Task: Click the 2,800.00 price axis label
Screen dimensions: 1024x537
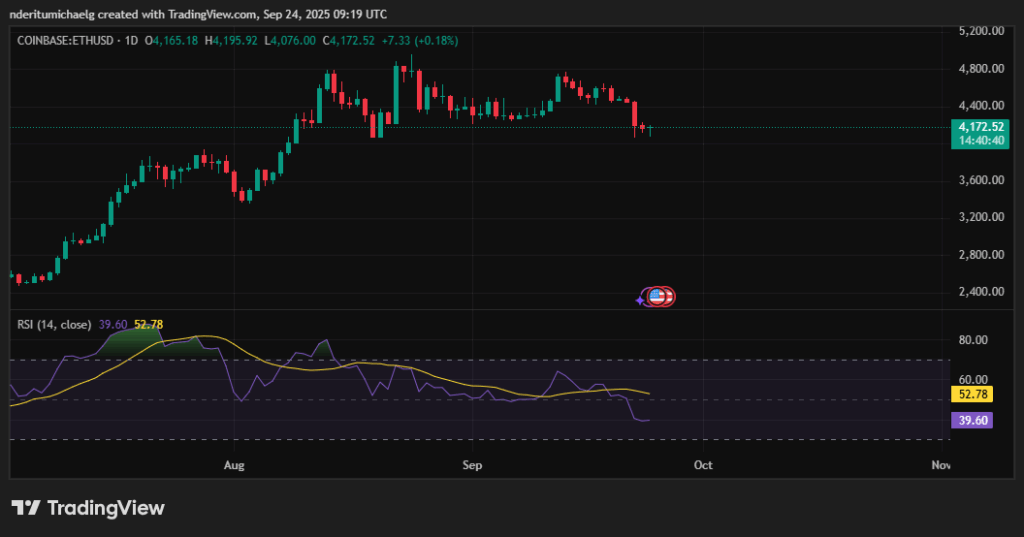Action: 981,255
